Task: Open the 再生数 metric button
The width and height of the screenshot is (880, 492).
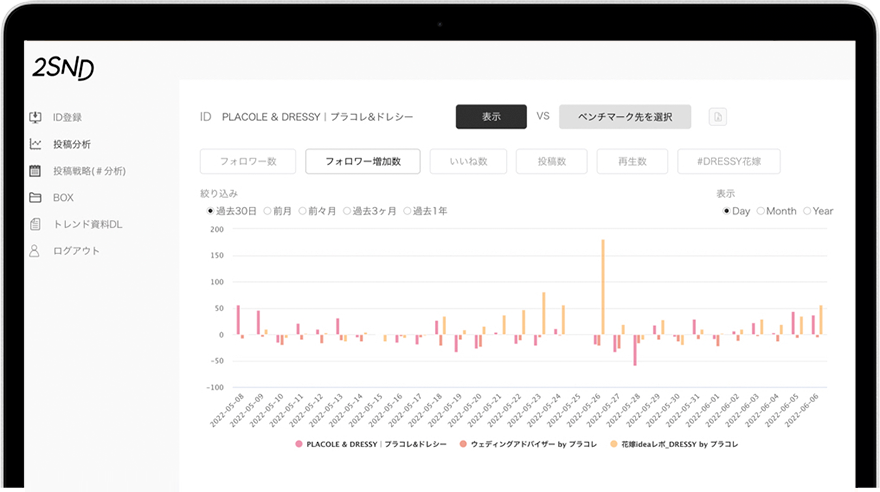Action: pyautogui.click(x=632, y=162)
